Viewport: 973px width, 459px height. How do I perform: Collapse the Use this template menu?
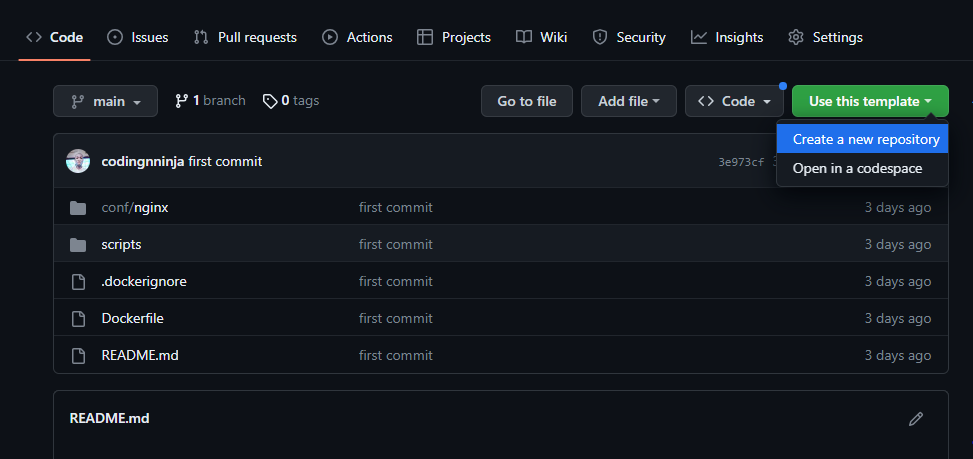tap(870, 101)
